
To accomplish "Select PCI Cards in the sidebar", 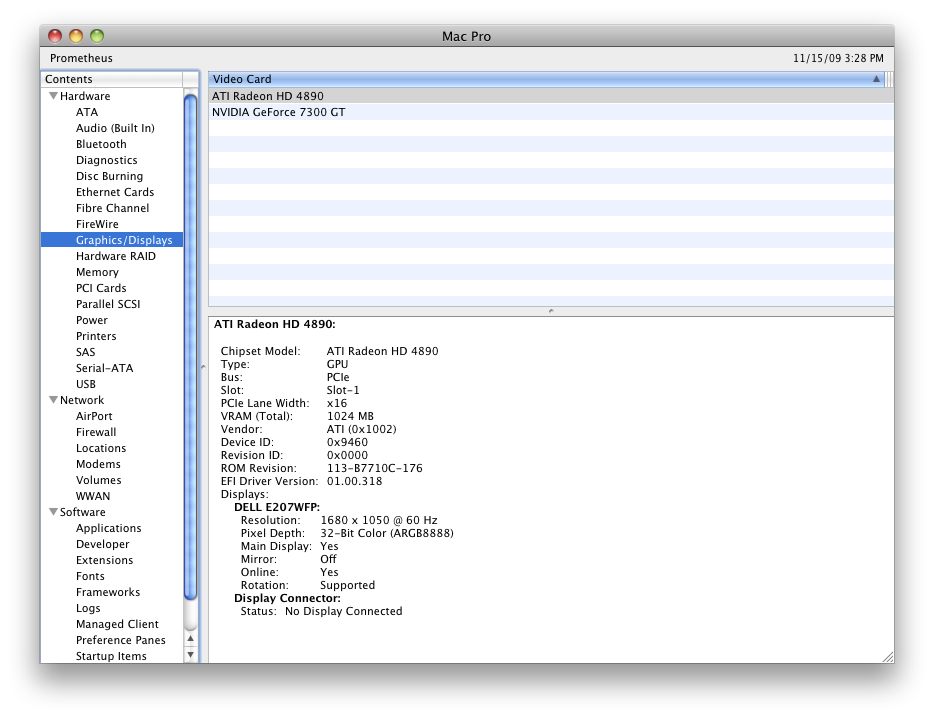I will pyautogui.click(x=101, y=288).
